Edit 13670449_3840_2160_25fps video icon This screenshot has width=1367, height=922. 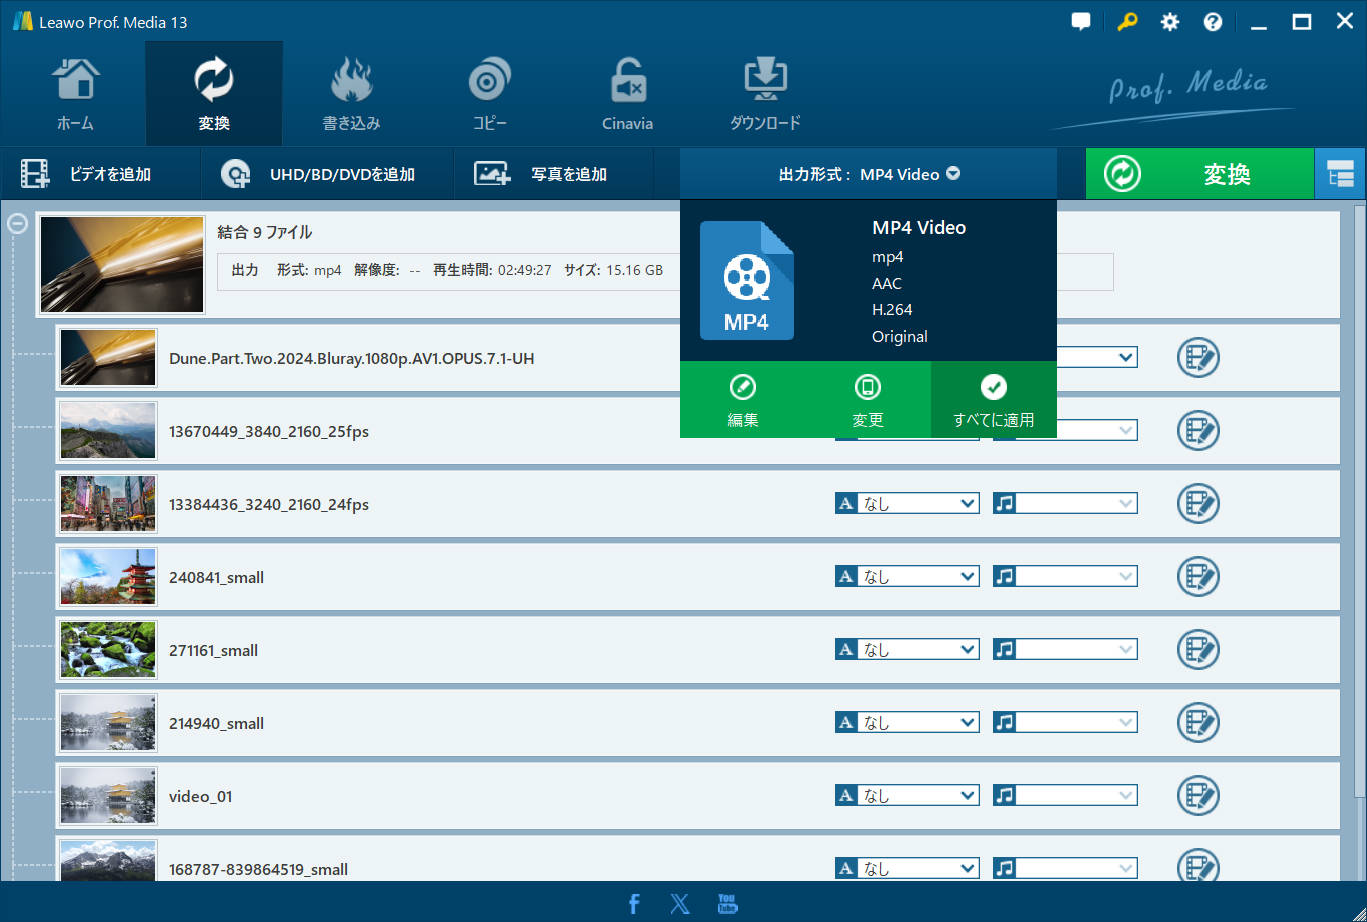(x=1198, y=430)
